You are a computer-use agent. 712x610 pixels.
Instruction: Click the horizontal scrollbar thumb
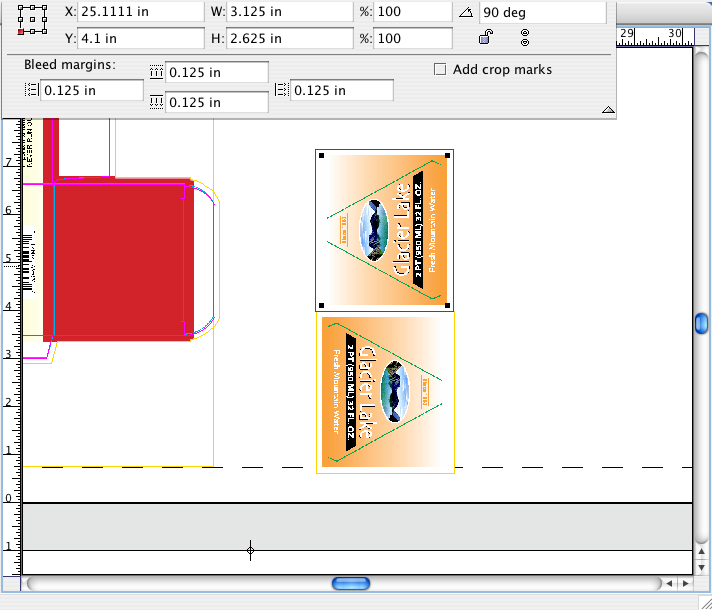click(351, 583)
